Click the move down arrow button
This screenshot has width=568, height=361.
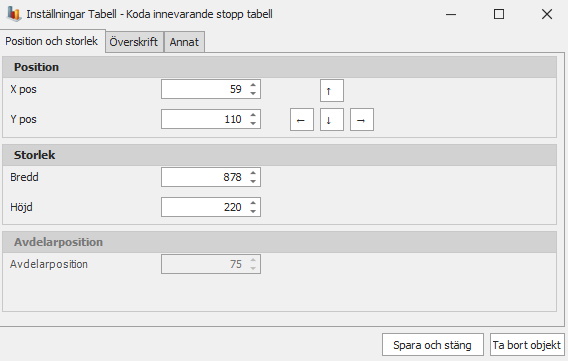(x=331, y=119)
